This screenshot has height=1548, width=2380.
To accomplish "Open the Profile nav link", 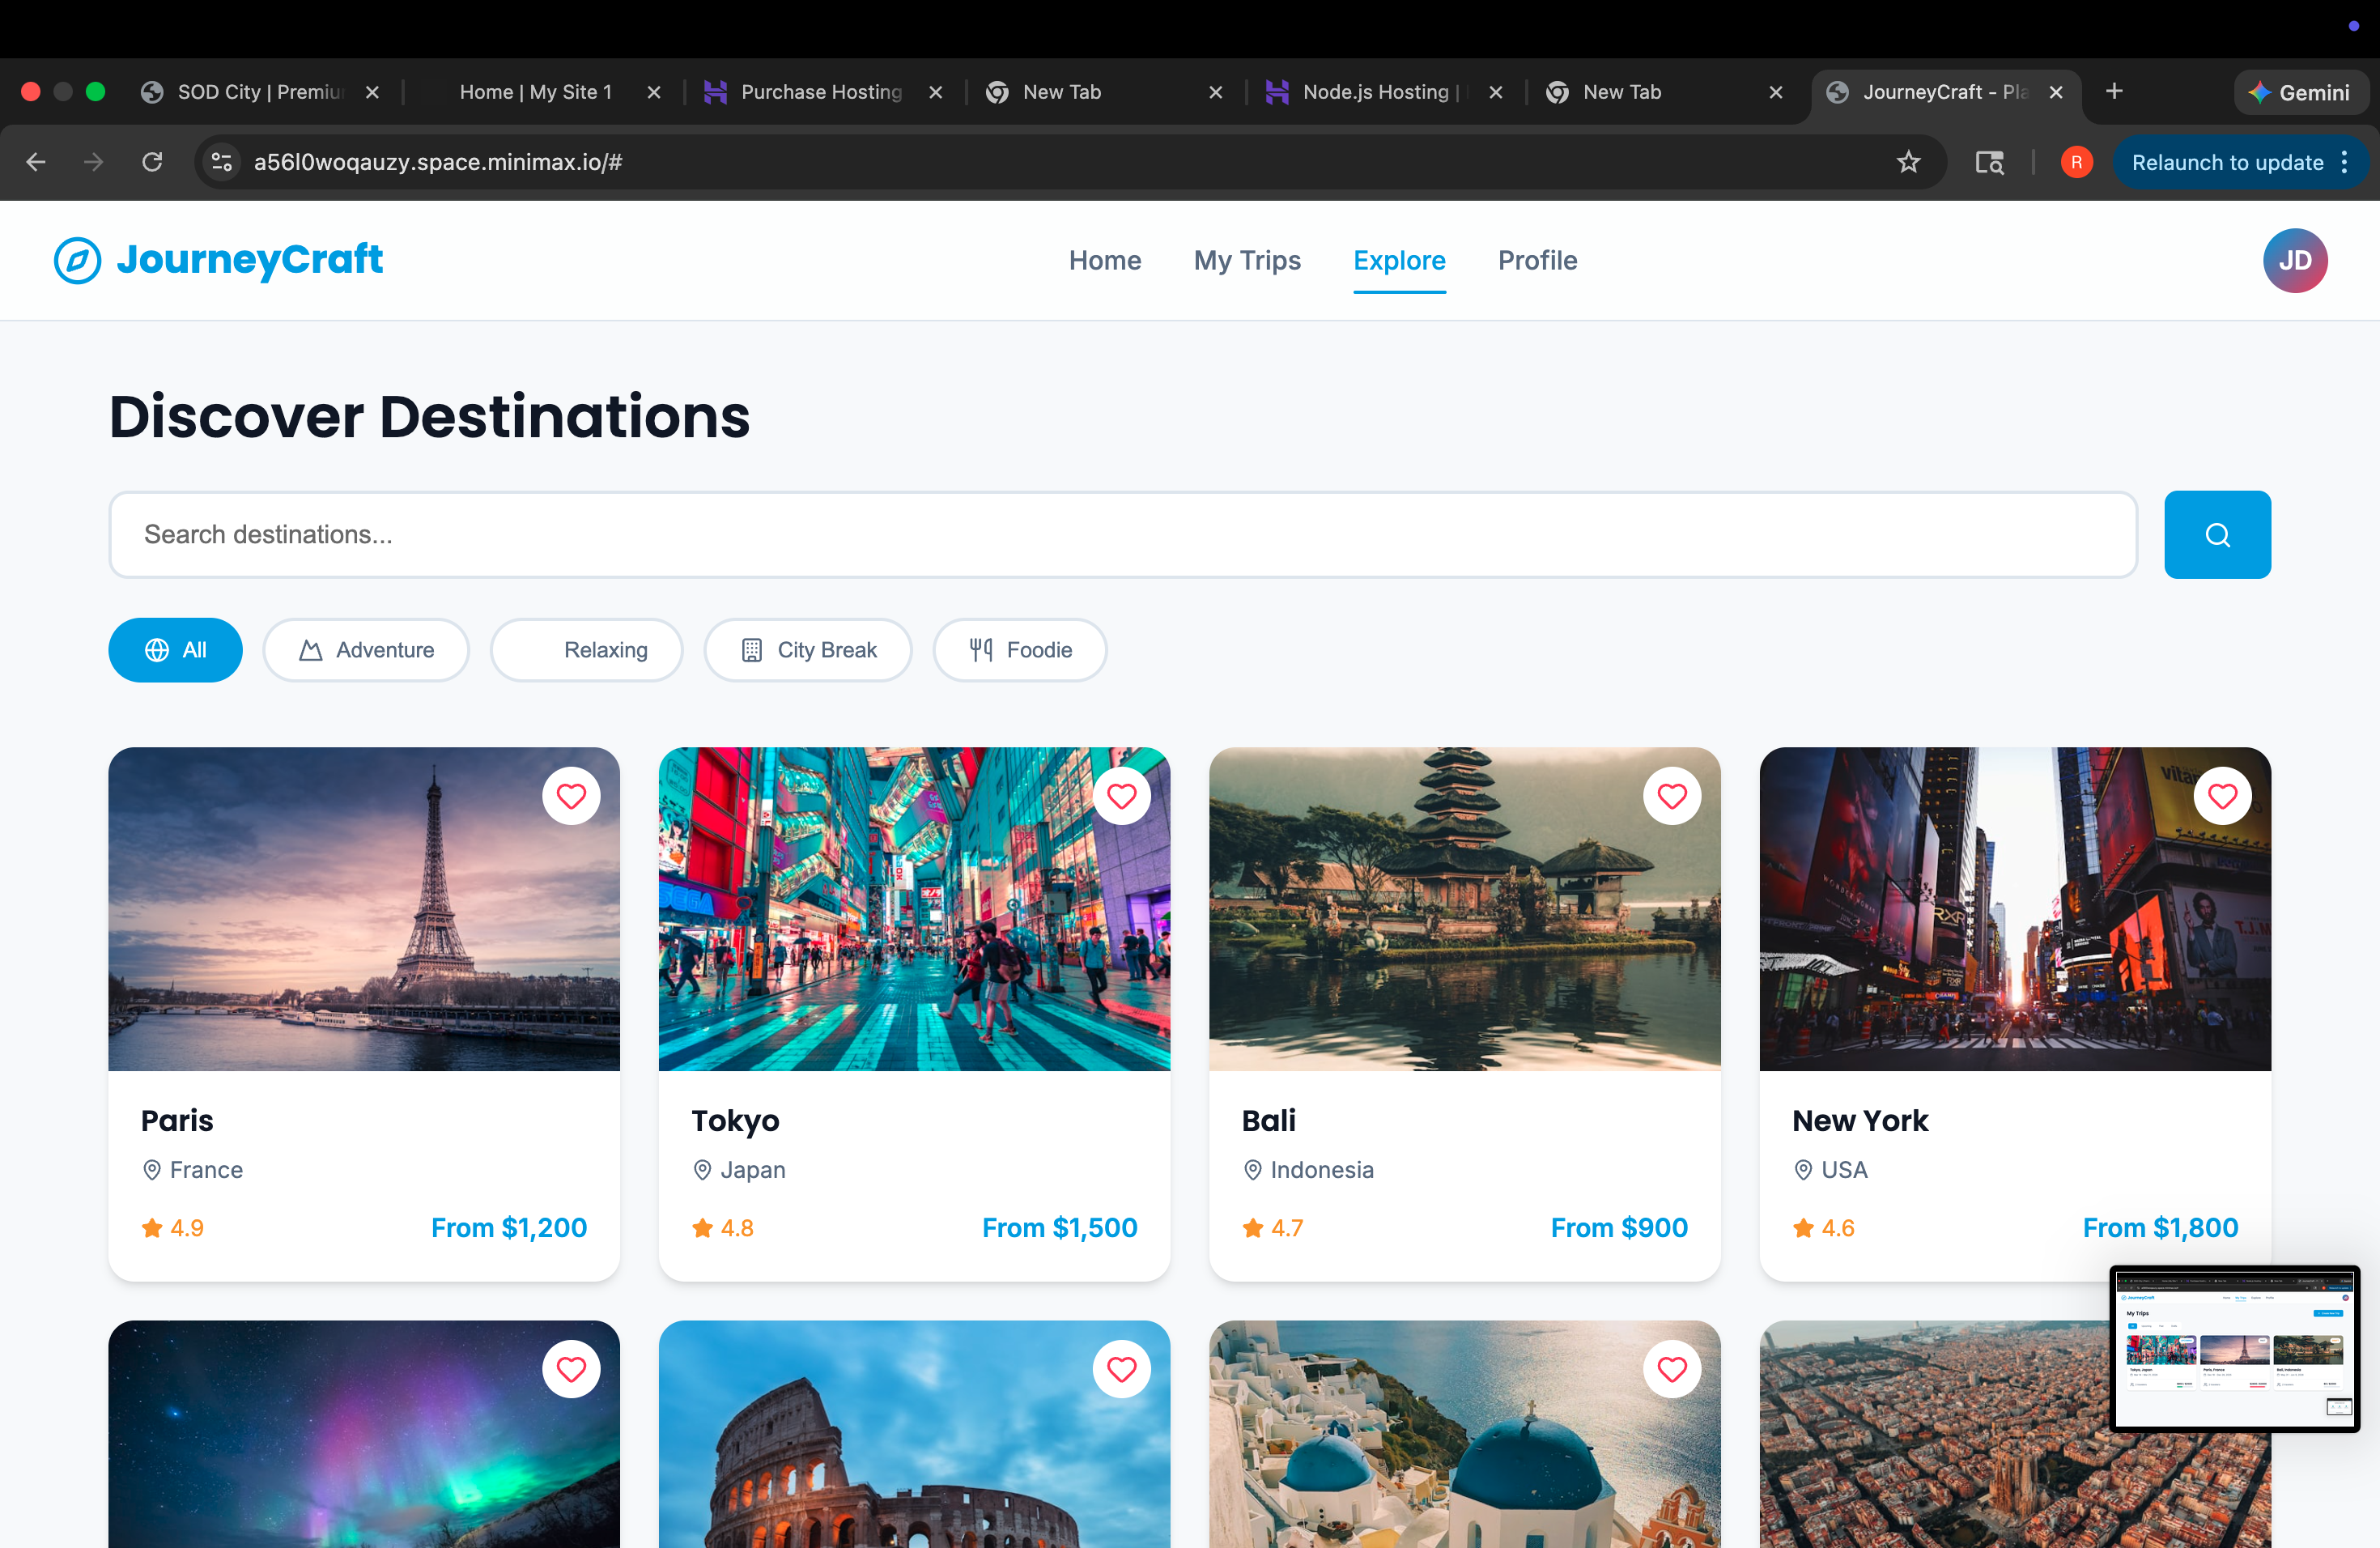I will 1537,260.
